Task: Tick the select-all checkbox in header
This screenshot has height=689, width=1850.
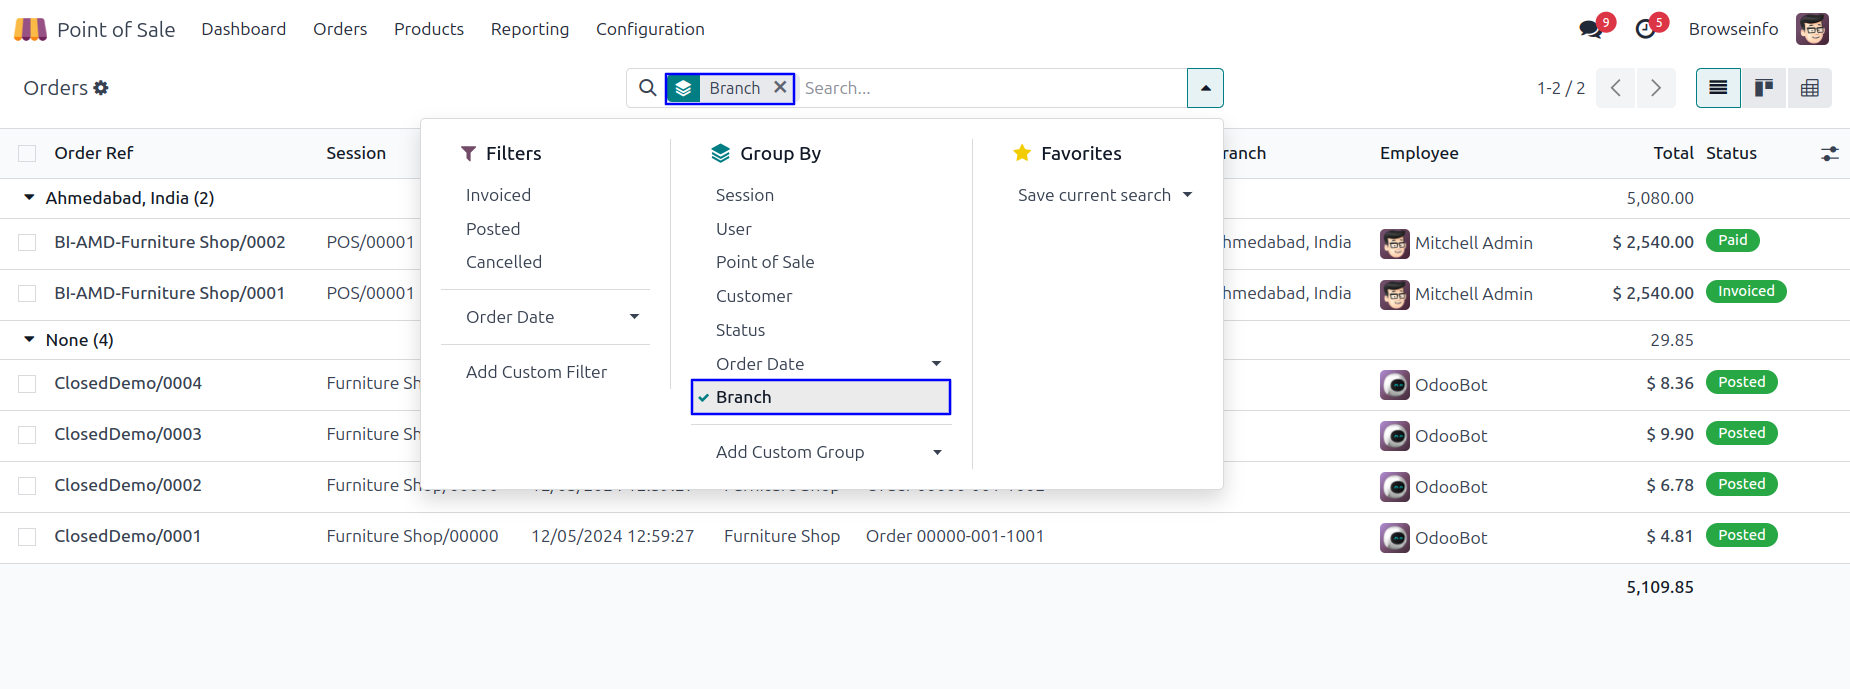Action: click(27, 153)
